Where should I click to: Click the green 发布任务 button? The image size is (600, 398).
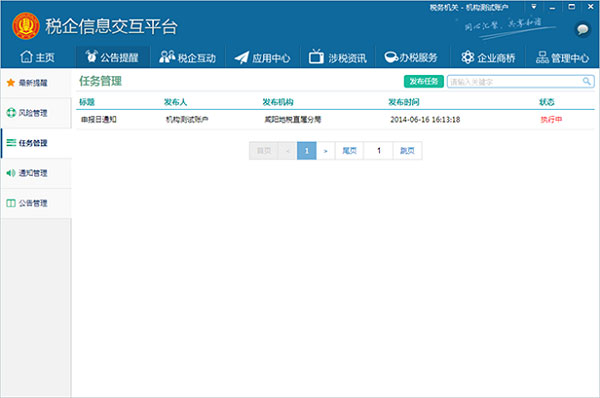424,81
